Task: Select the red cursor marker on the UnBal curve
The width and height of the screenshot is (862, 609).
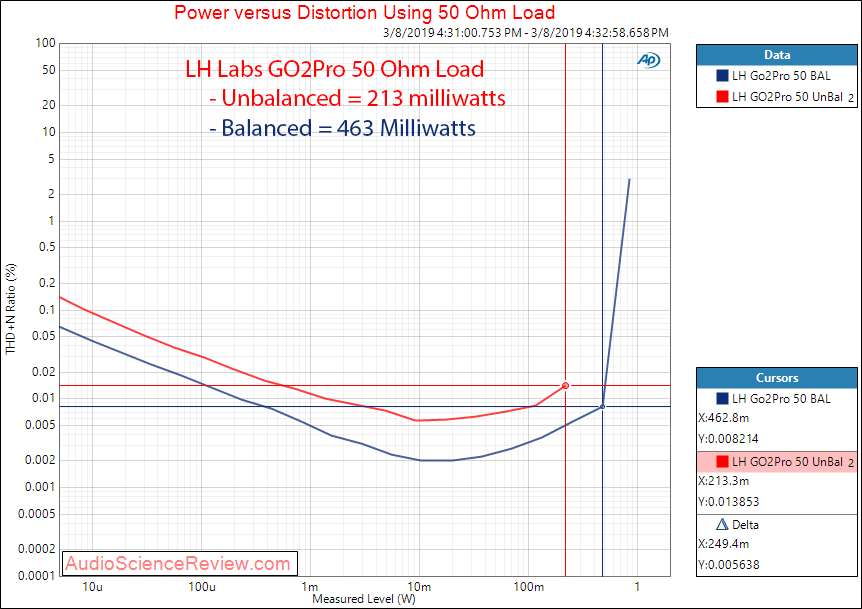Action: point(565,386)
